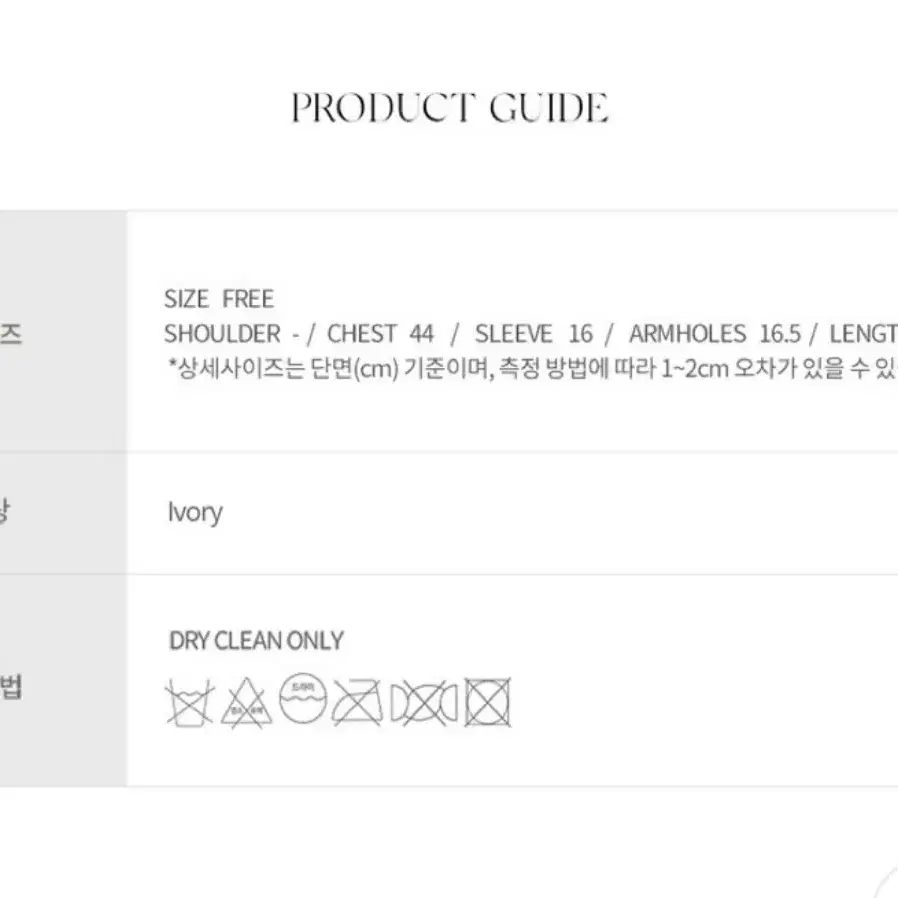This screenshot has width=898, height=898.
Task: Click the PRODUCT GUIDE heading
Action: click(450, 108)
